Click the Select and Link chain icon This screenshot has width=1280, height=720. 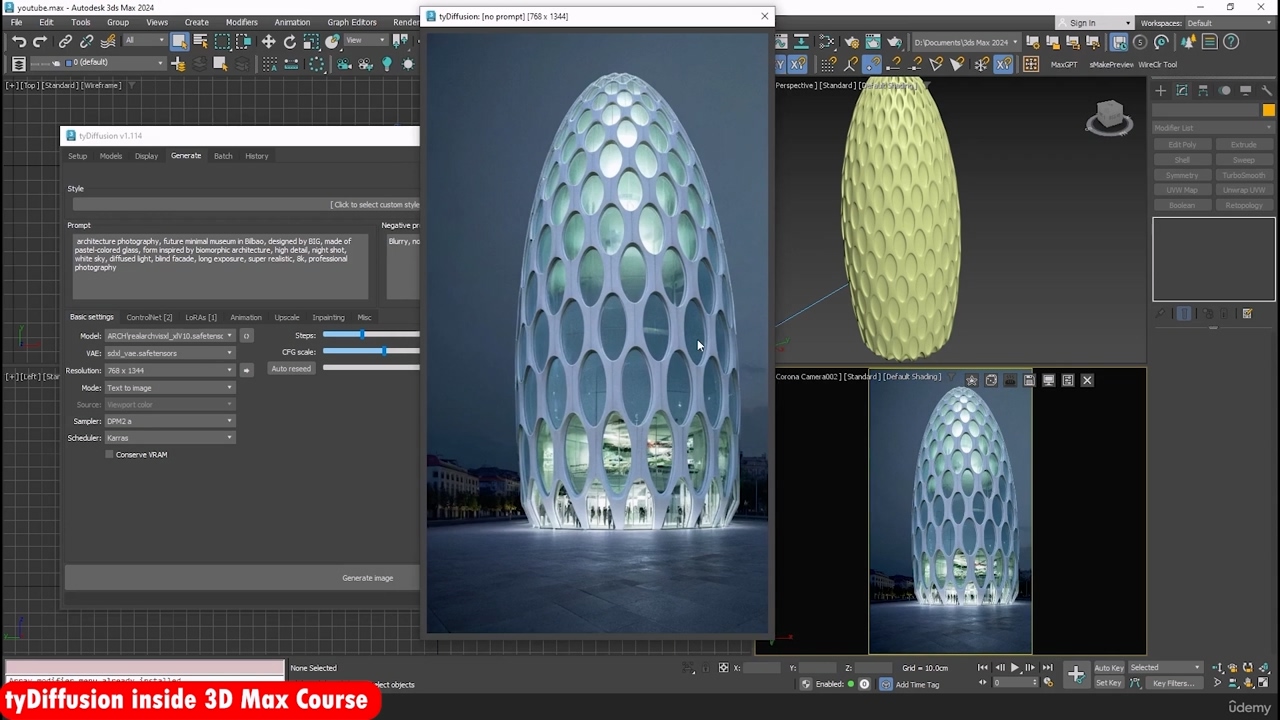coord(65,42)
